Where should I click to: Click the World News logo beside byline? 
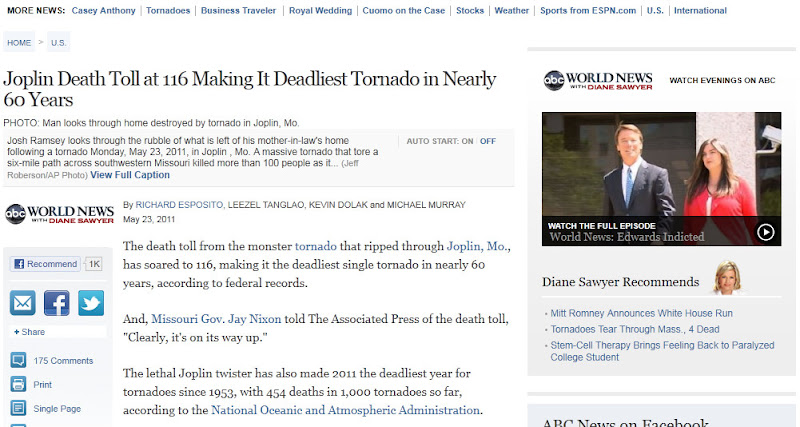[59, 214]
